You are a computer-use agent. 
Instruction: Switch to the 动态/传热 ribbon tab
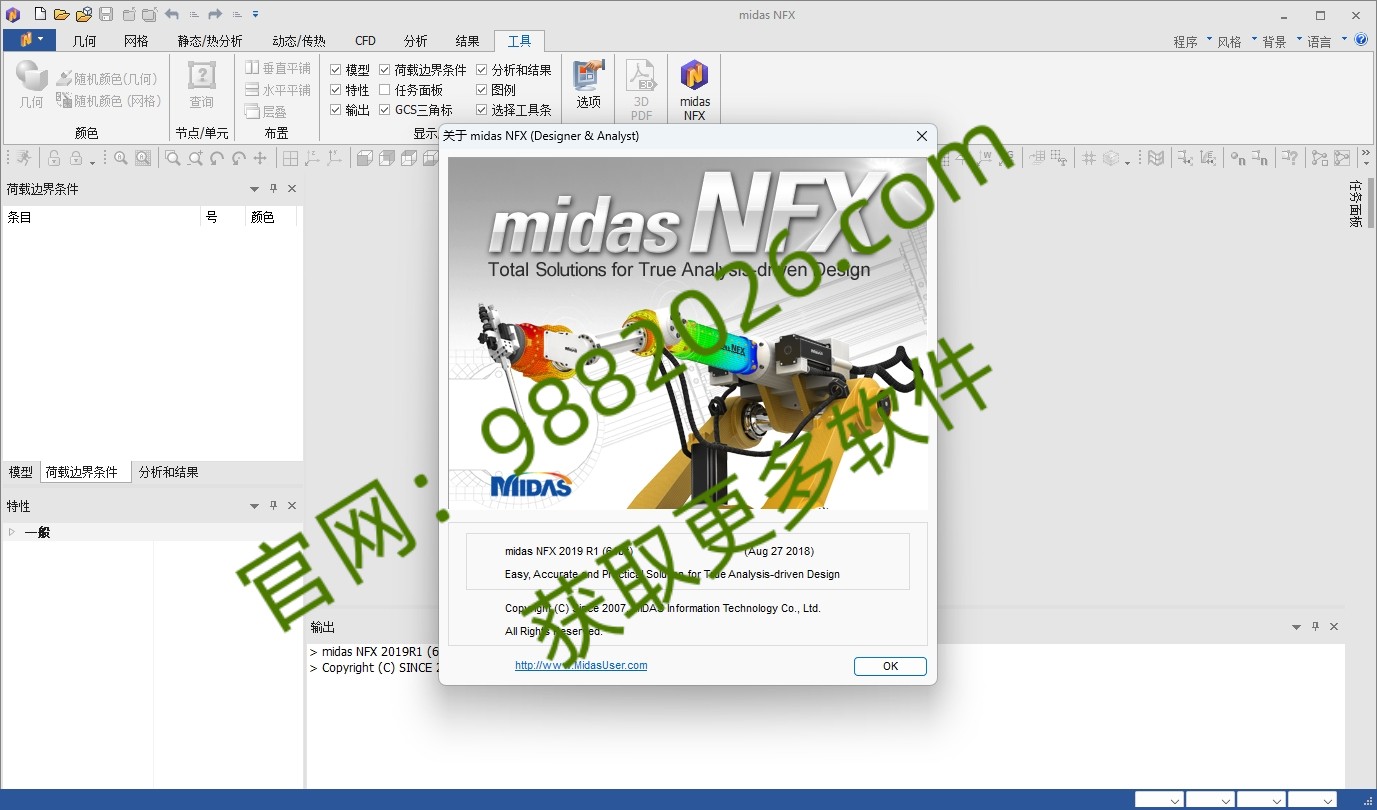[299, 41]
